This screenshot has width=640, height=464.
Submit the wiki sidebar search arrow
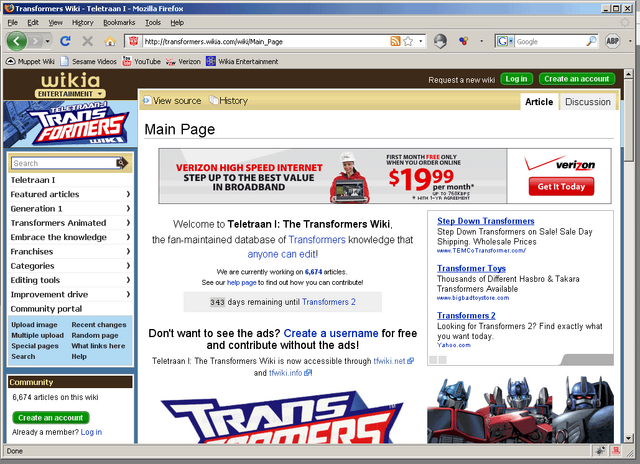(122, 163)
